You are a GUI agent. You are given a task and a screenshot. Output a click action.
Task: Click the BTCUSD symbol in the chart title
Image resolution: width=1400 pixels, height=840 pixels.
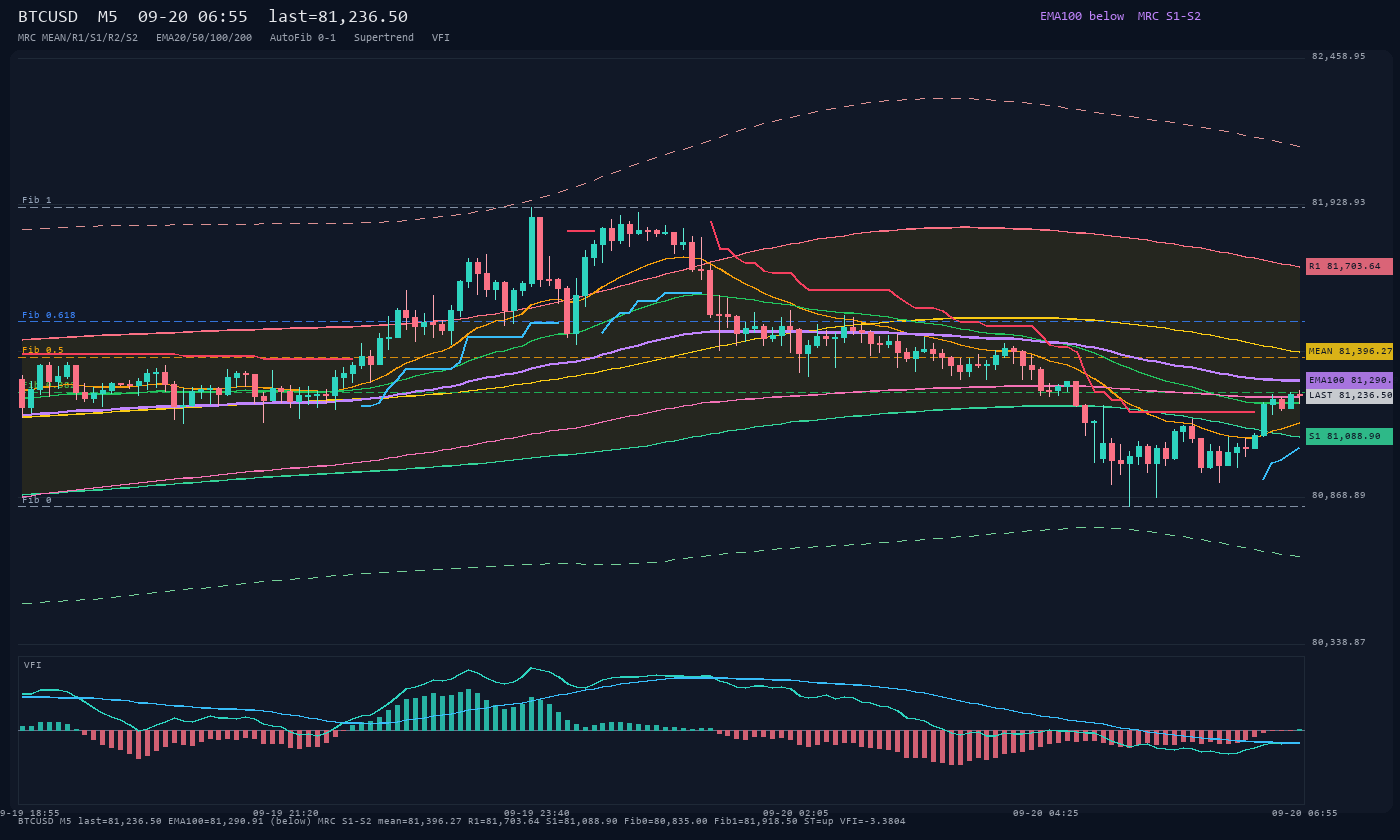48,16
